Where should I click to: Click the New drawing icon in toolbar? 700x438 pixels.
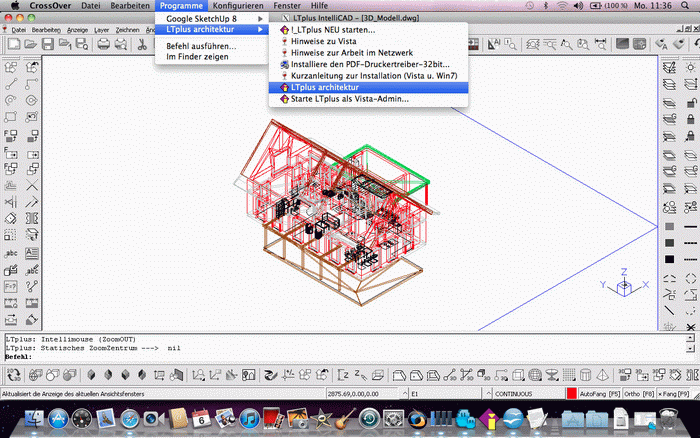[14, 44]
